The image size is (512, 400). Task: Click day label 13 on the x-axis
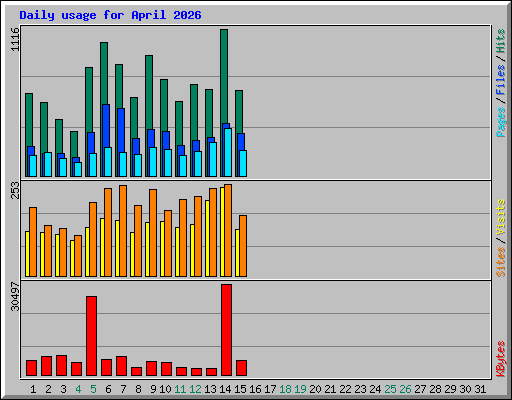coord(210,389)
